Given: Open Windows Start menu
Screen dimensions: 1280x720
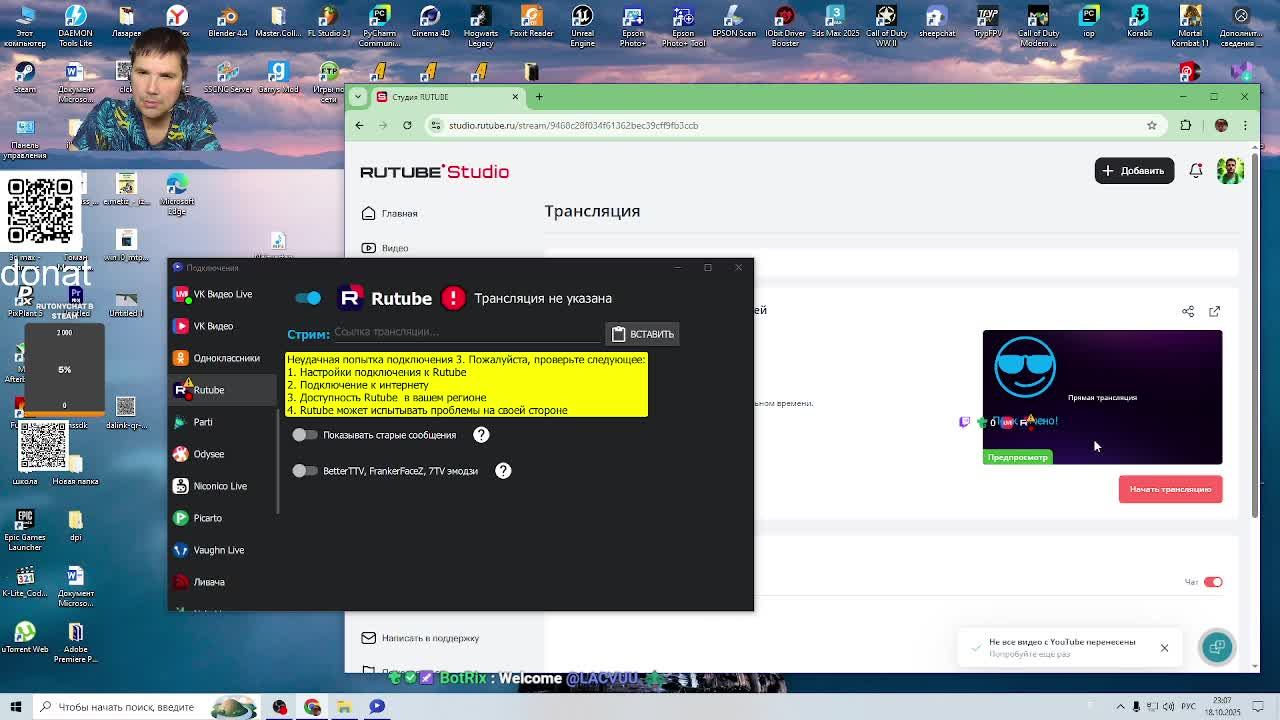Looking at the screenshot, I should [x=16, y=707].
